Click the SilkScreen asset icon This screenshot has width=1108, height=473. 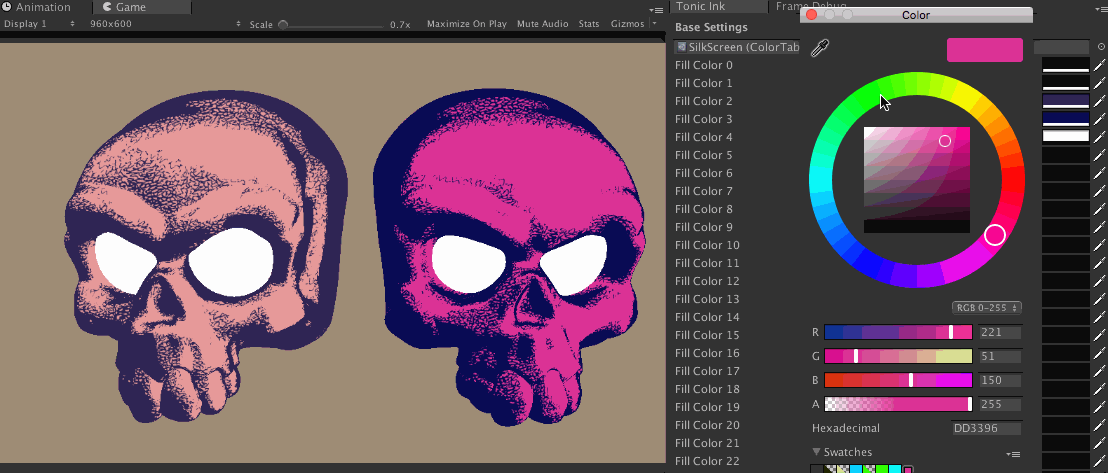click(681, 47)
